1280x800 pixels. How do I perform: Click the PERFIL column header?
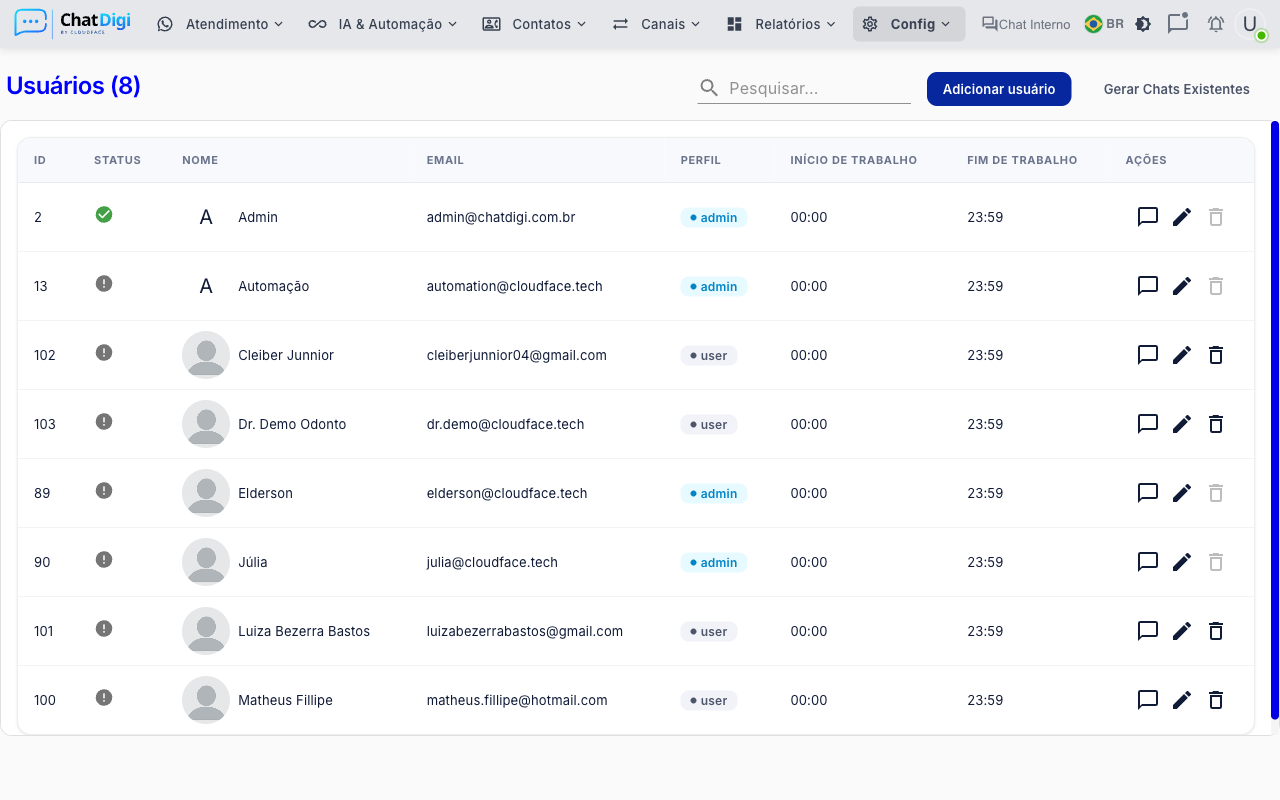700,160
